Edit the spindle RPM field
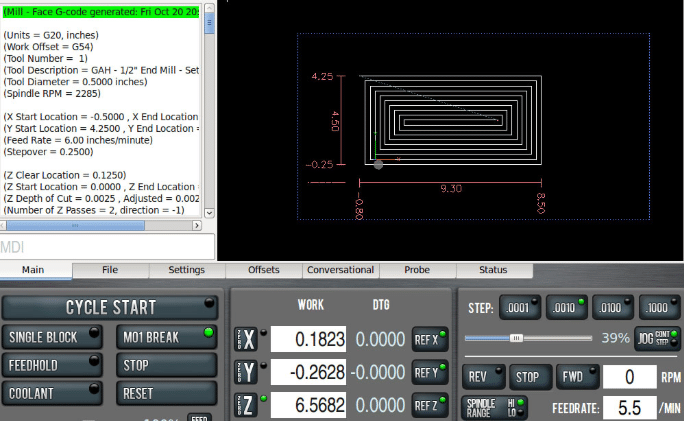Viewport: 684px width, 421px height. 629,377
